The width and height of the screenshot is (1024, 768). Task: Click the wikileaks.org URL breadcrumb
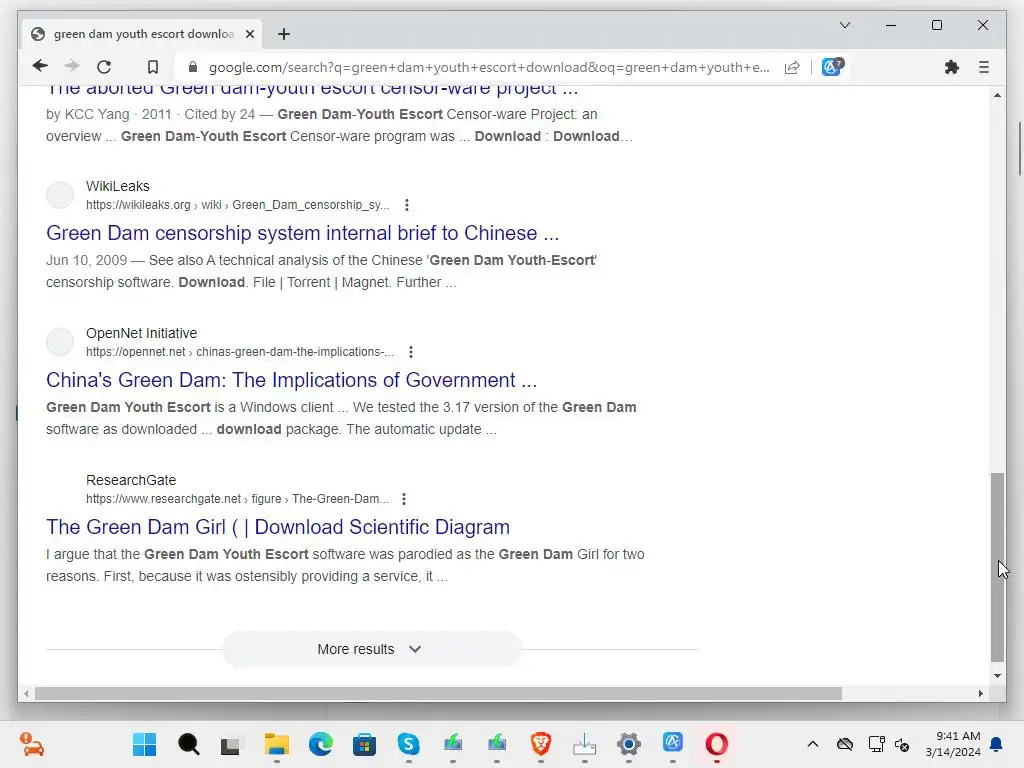click(238, 205)
